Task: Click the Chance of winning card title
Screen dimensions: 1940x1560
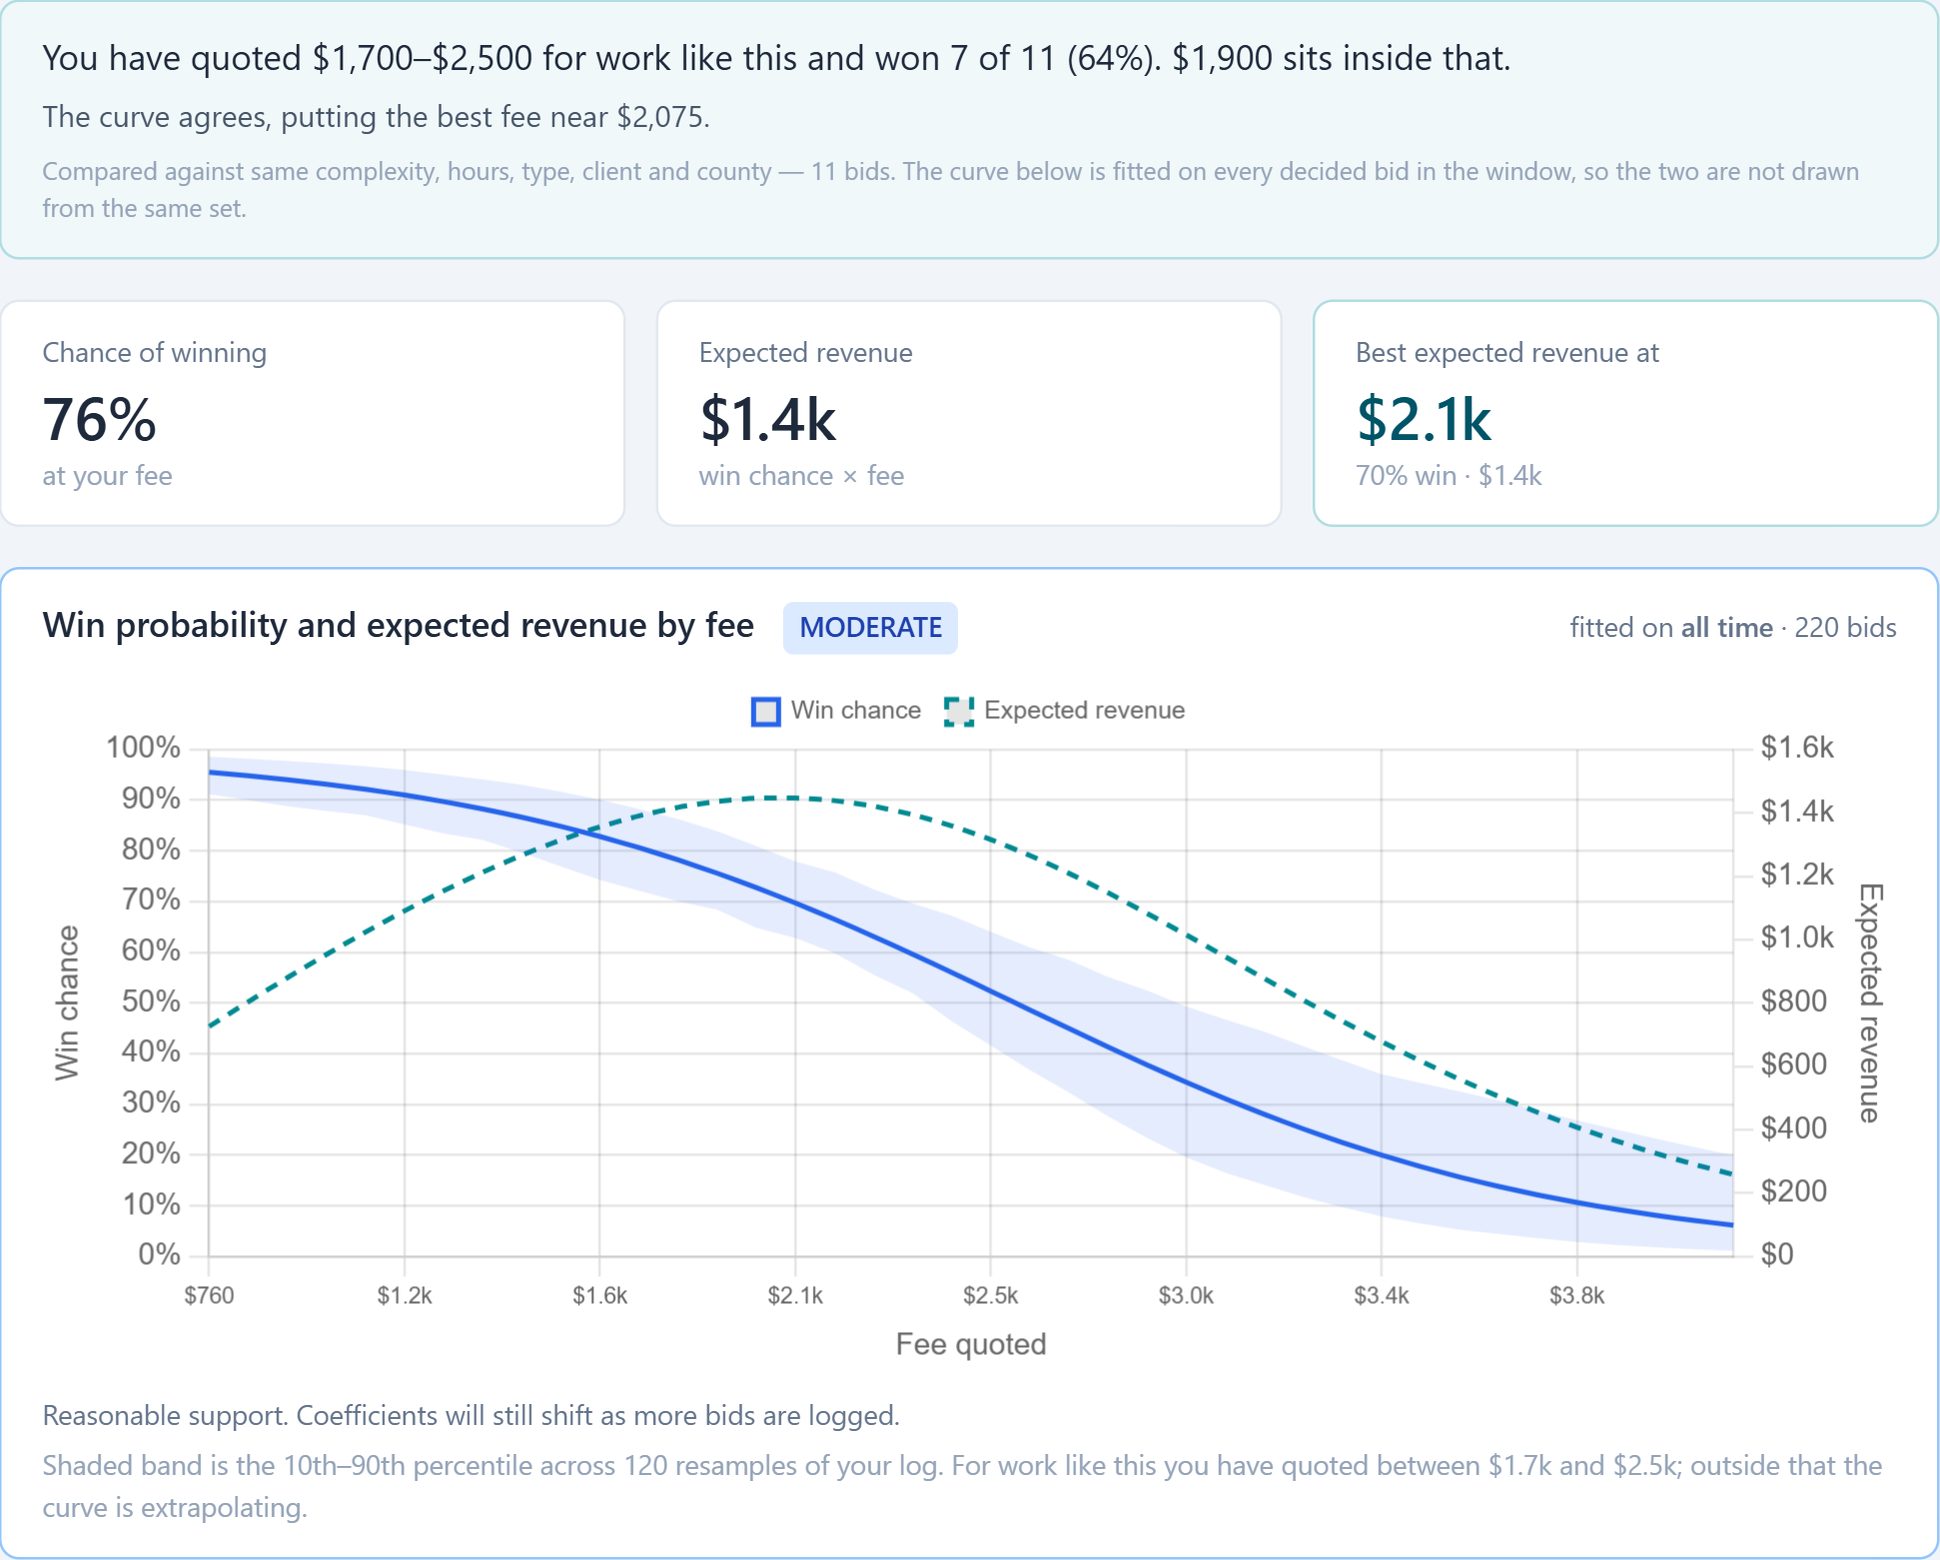Action: (x=154, y=353)
